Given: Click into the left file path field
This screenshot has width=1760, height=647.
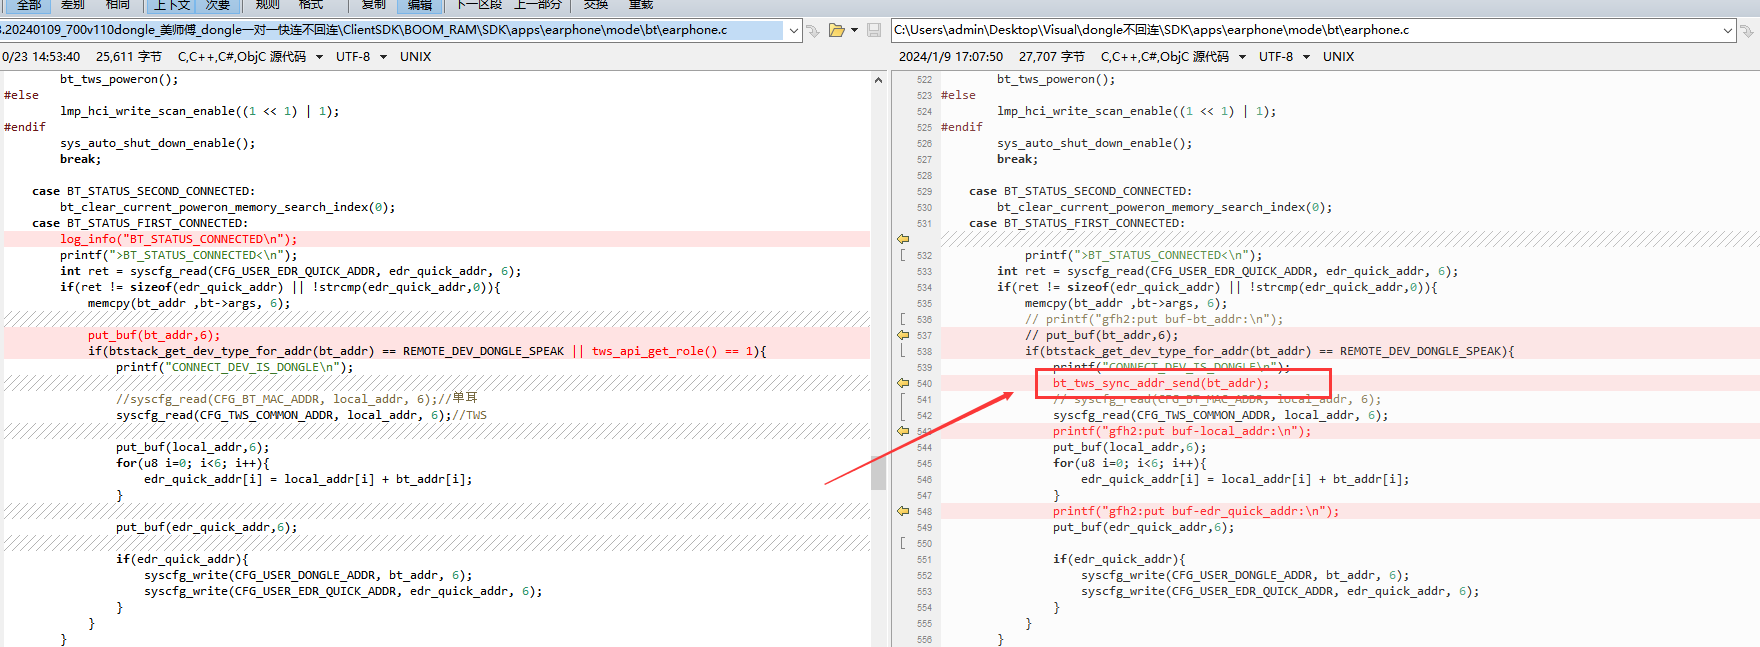Looking at the screenshot, I should 392,30.
